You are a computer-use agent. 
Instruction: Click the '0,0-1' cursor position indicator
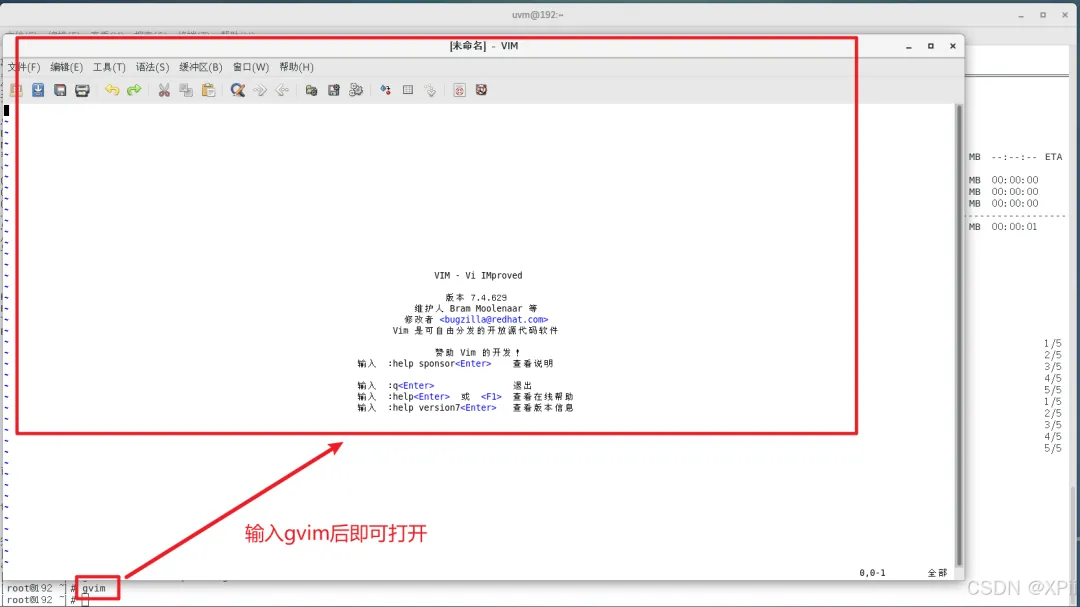coord(872,573)
